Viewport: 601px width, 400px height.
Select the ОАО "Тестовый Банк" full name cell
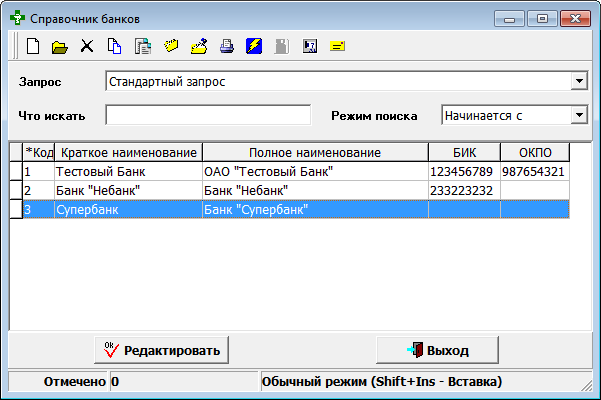click(x=315, y=171)
